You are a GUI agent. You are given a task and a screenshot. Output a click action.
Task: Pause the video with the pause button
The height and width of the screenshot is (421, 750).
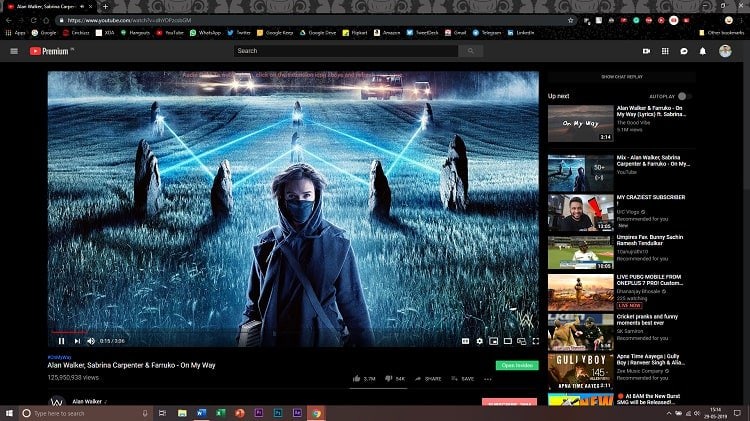click(x=61, y=341)
